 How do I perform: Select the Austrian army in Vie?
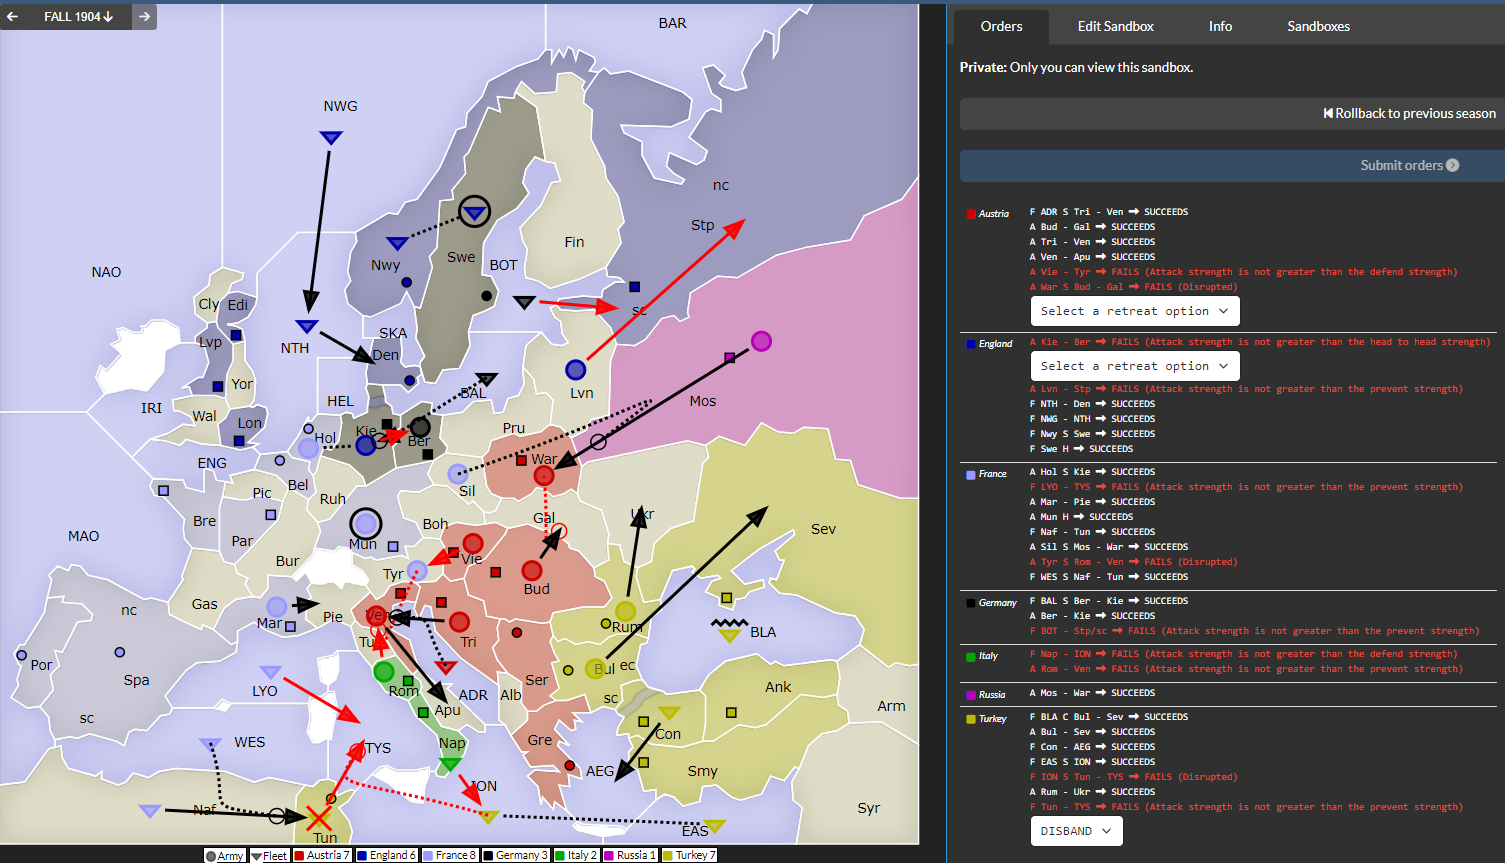tap(473, 543)
